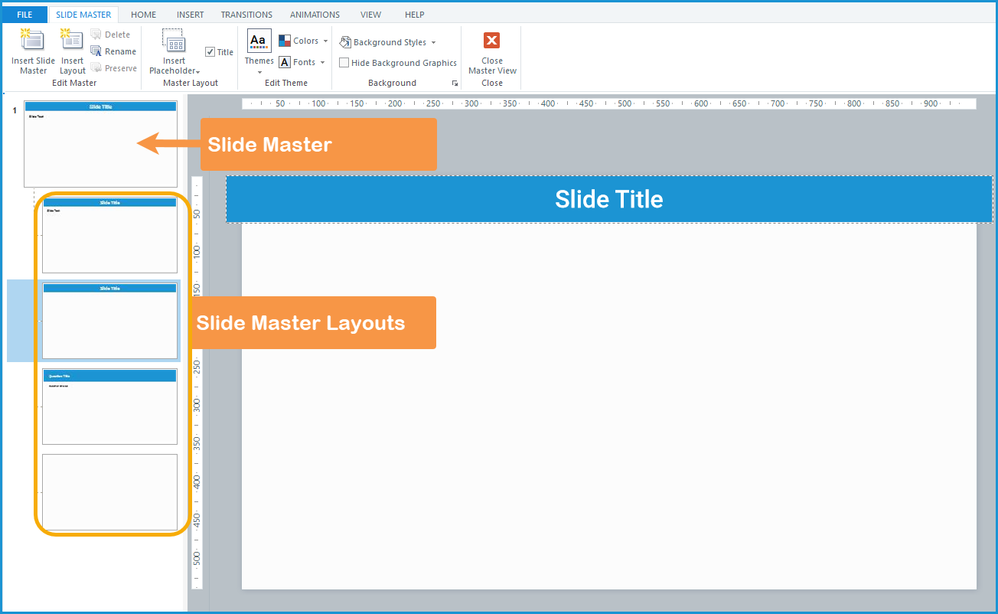Open the ANIMATIONS tab
Viewport: 998px width, 614px height.
click(314, 14)
